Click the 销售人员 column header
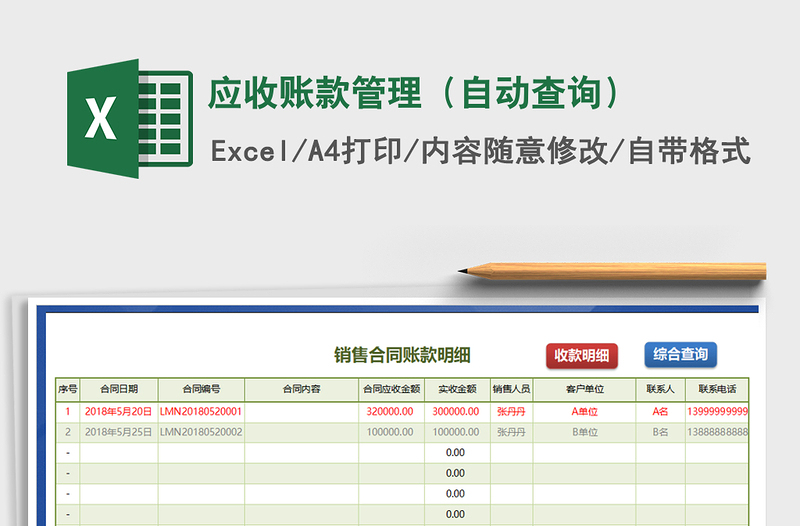This screenshot has height=526, width=800. pyautogui.click(x=511, y=389)
